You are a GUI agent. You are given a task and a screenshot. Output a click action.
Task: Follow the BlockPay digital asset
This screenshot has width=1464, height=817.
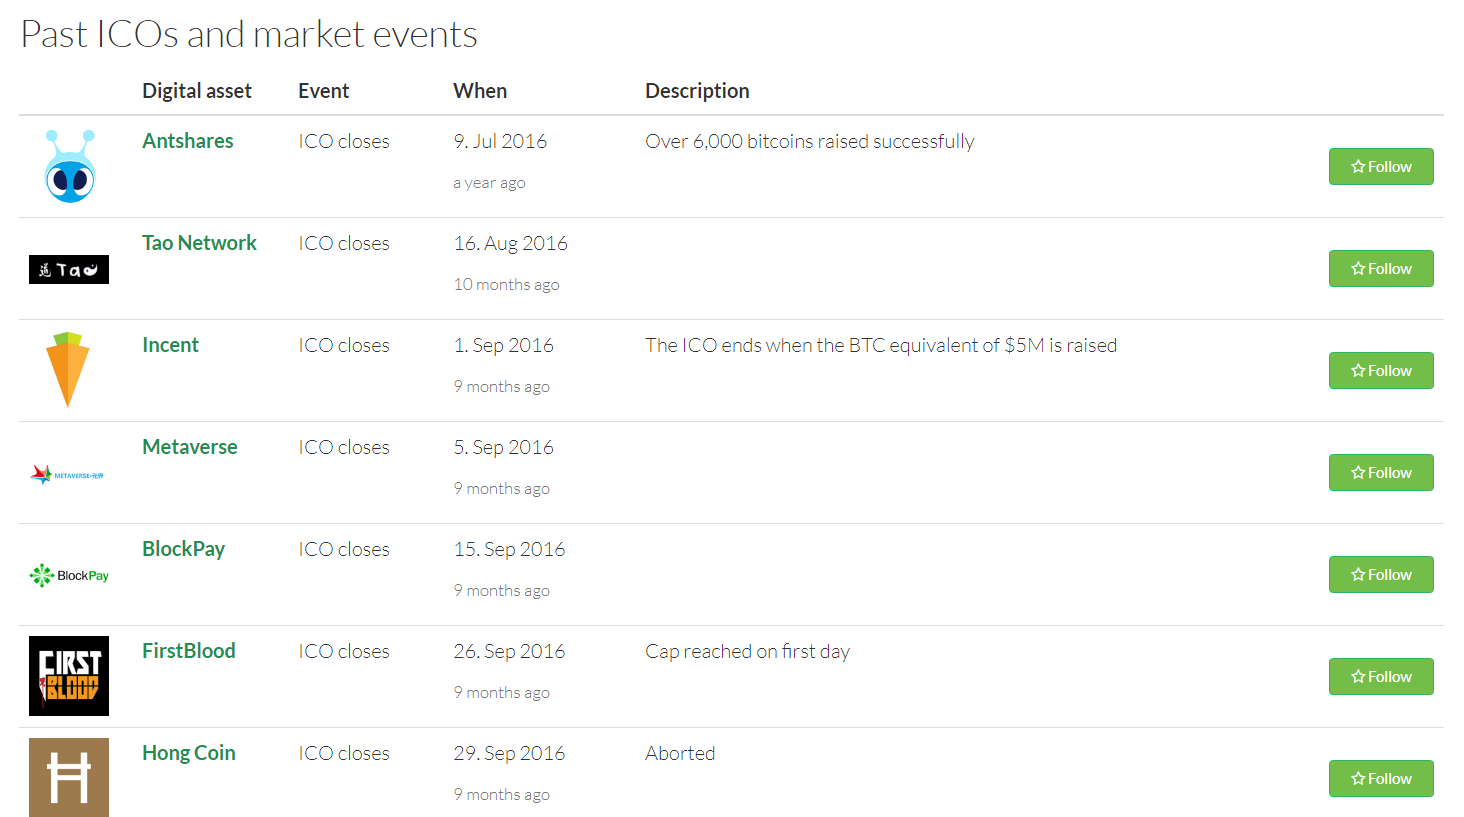click(1381, 574)
